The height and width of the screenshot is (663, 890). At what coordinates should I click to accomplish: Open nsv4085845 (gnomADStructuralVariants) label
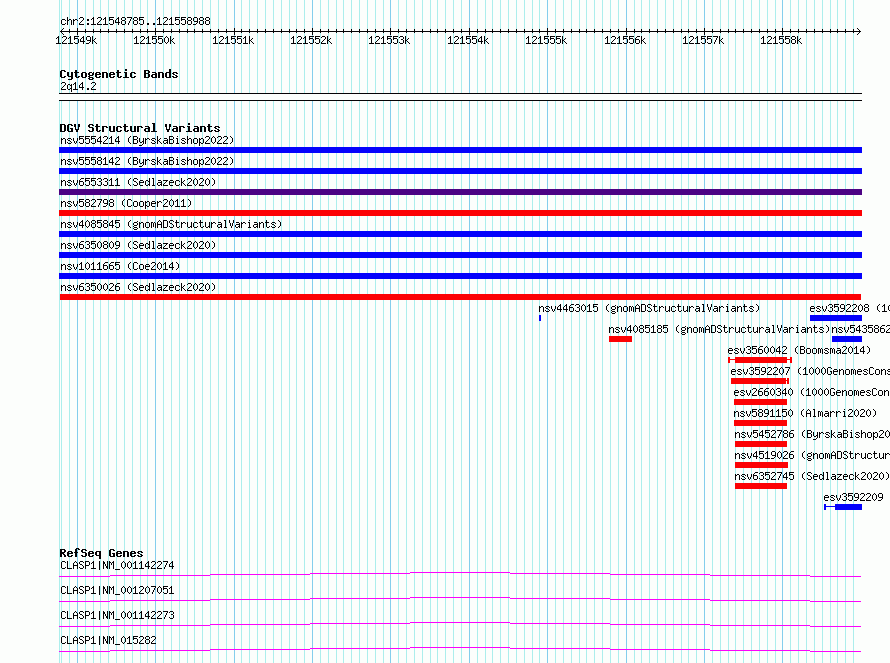coord(171,224)
